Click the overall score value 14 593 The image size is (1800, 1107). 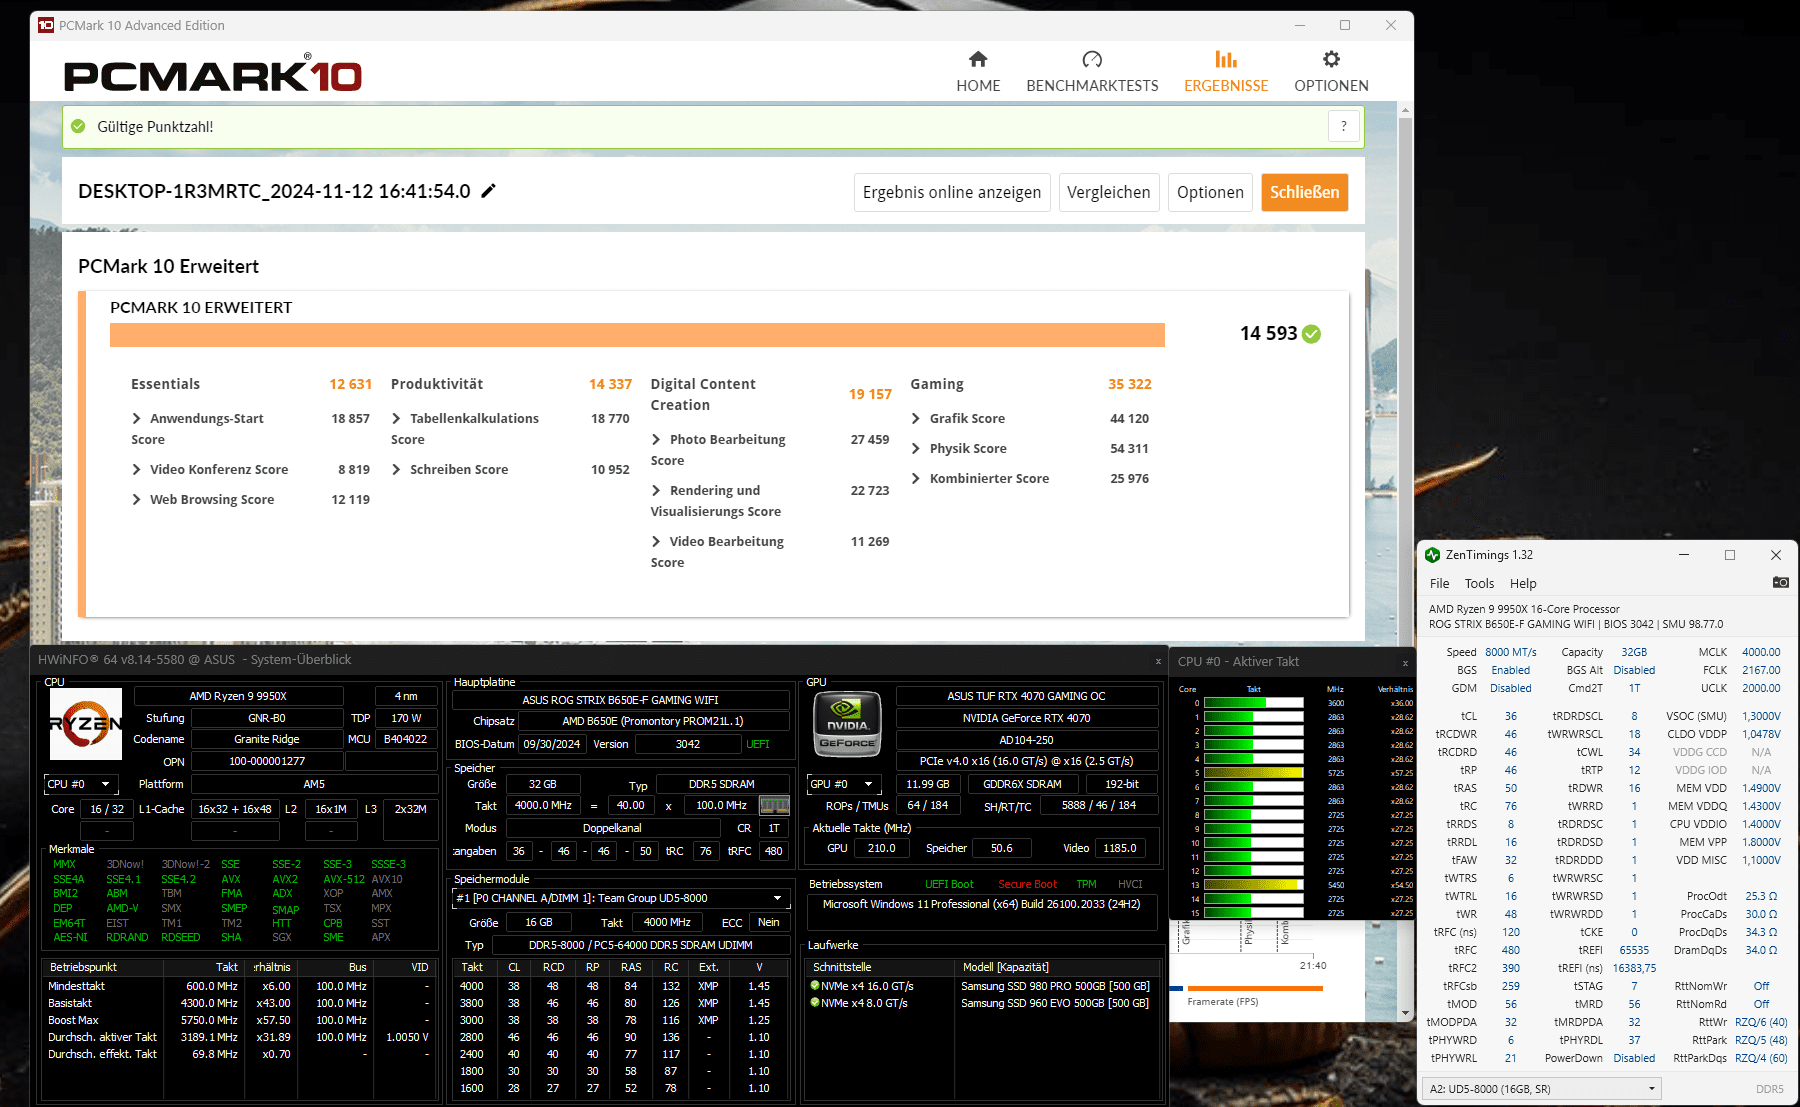(x=1268, y=334)
